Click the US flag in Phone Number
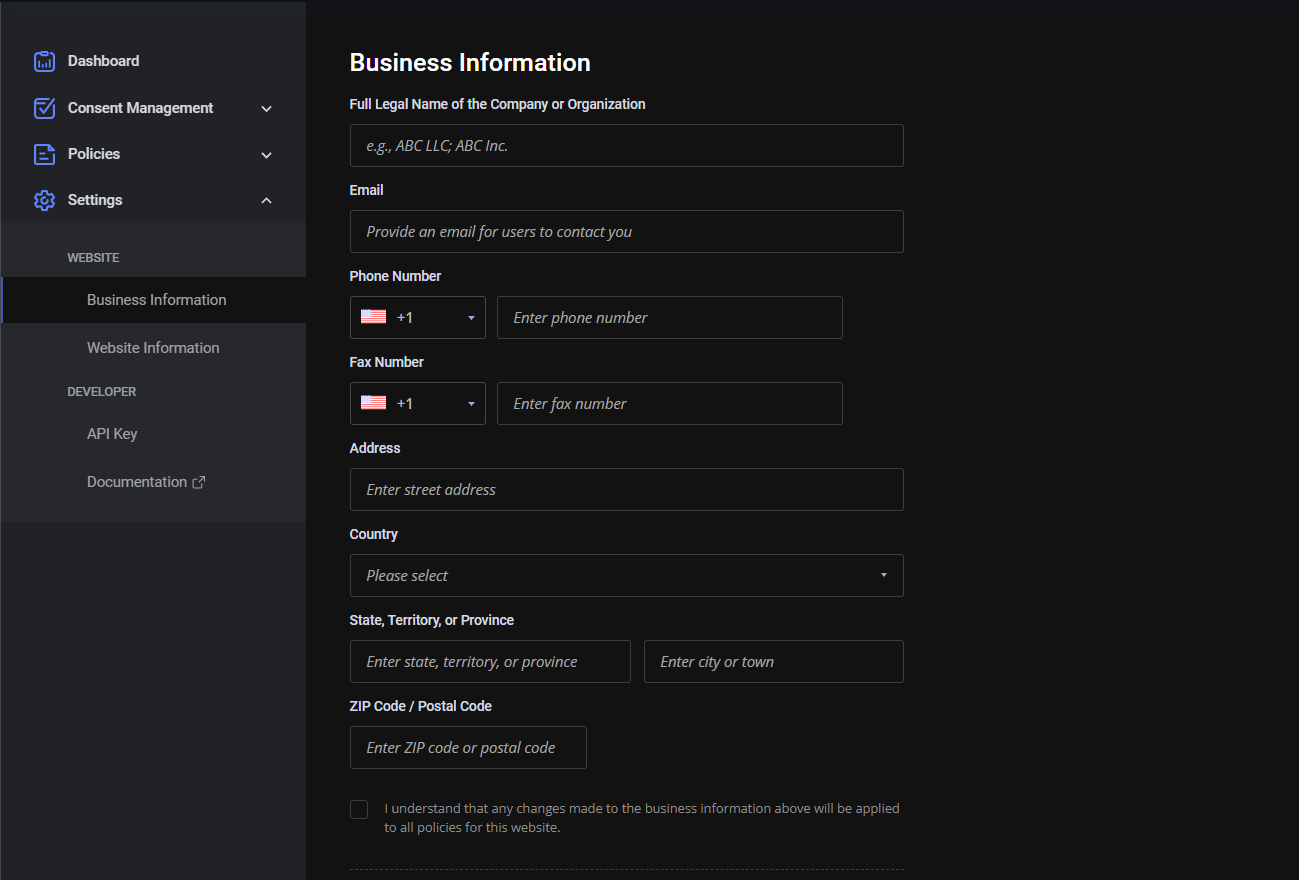Screen dimensions: 1299x880 pyautogui.click(x=373, y=317)
